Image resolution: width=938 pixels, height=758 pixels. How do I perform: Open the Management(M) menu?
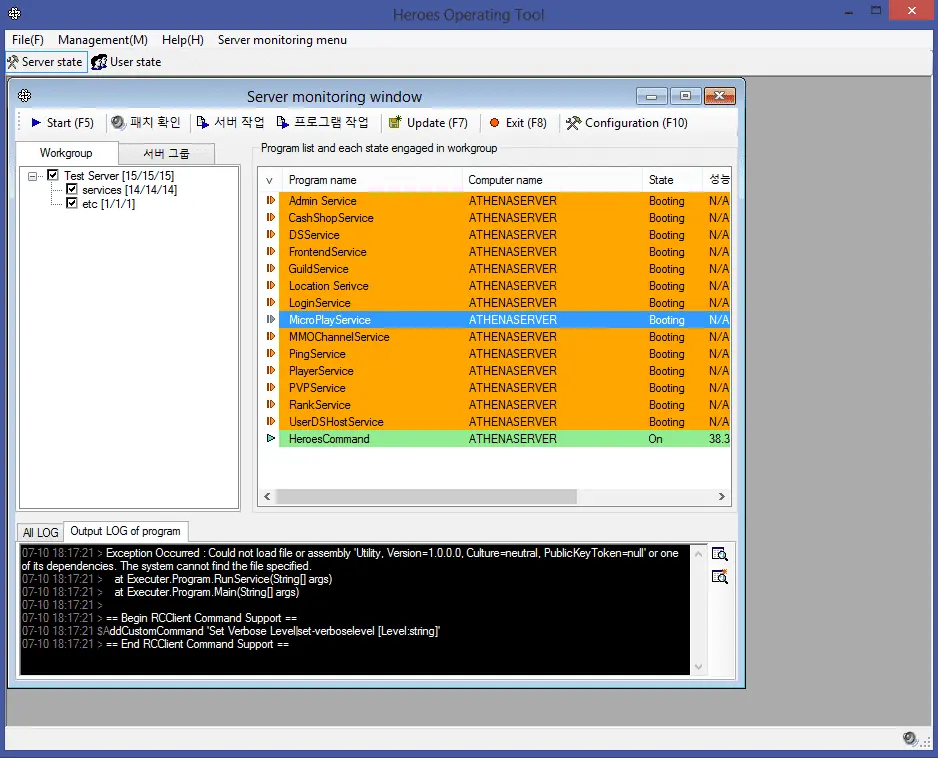(103, 40)
